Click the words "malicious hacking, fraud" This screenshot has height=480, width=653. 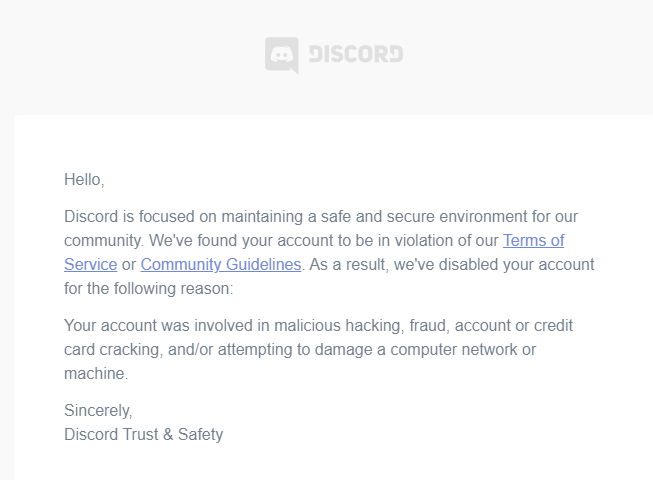pos(361,326)
